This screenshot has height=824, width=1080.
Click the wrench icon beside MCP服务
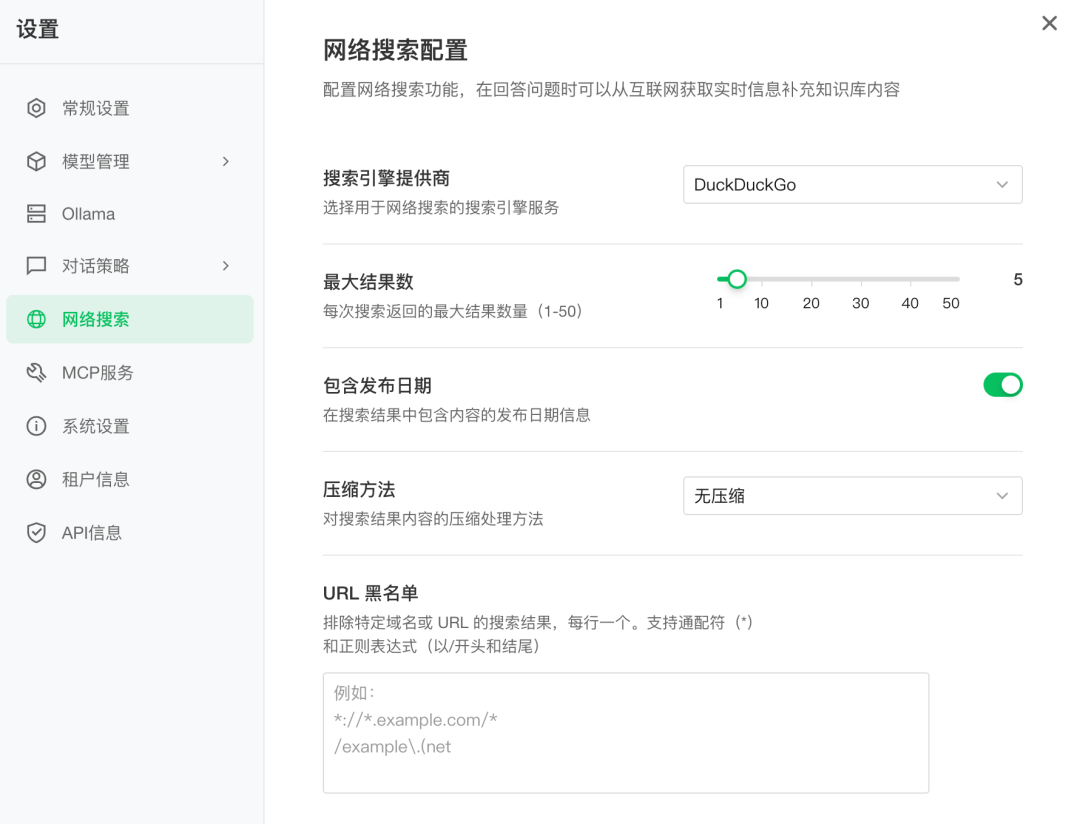tap(36, 373)
